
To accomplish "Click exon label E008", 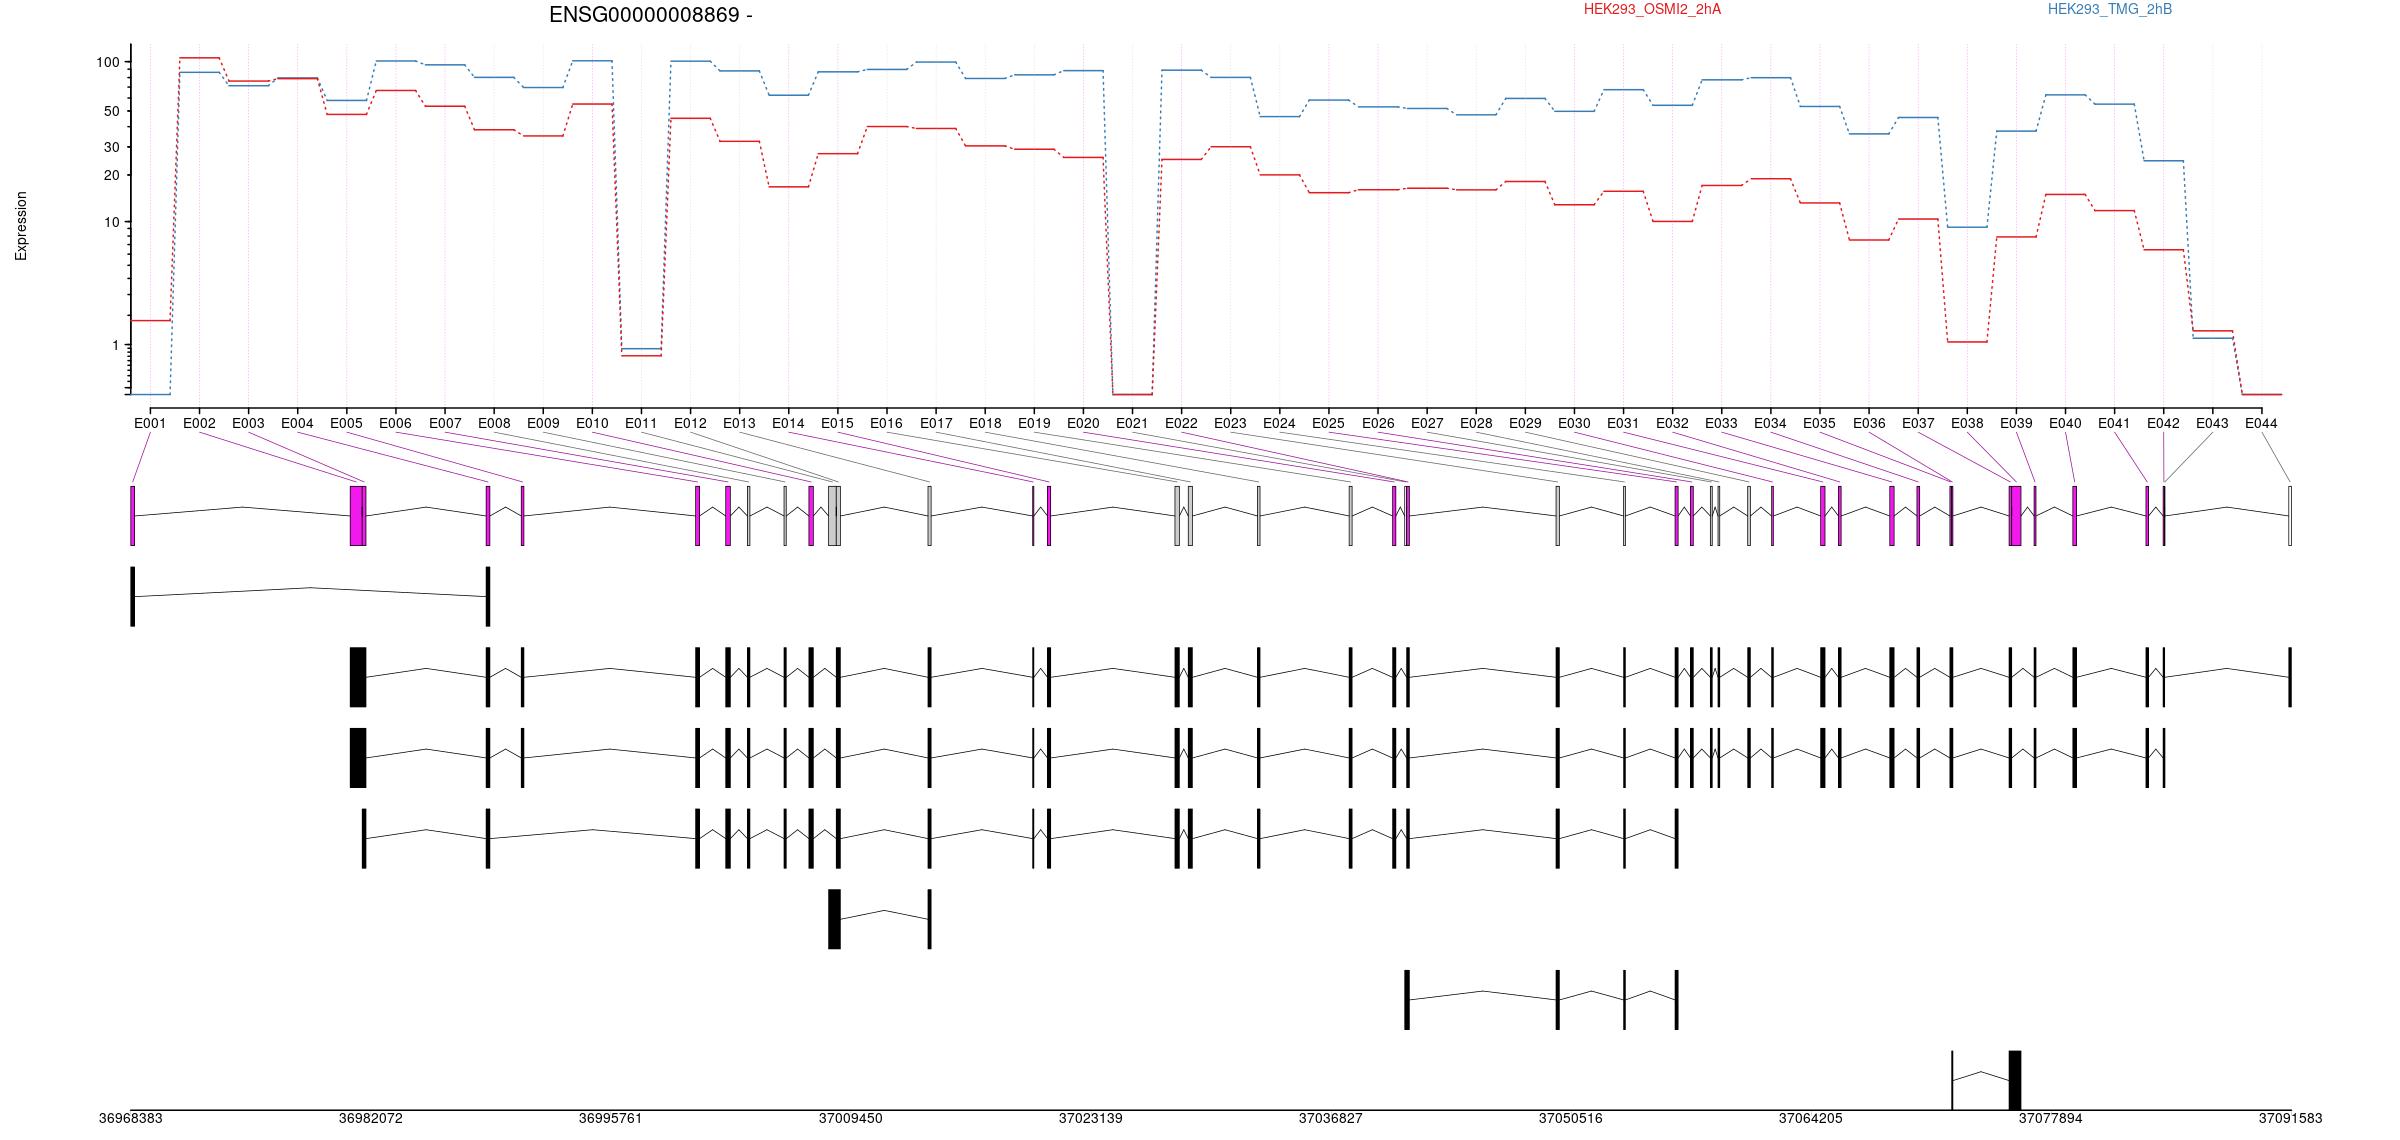I will 494,423.
